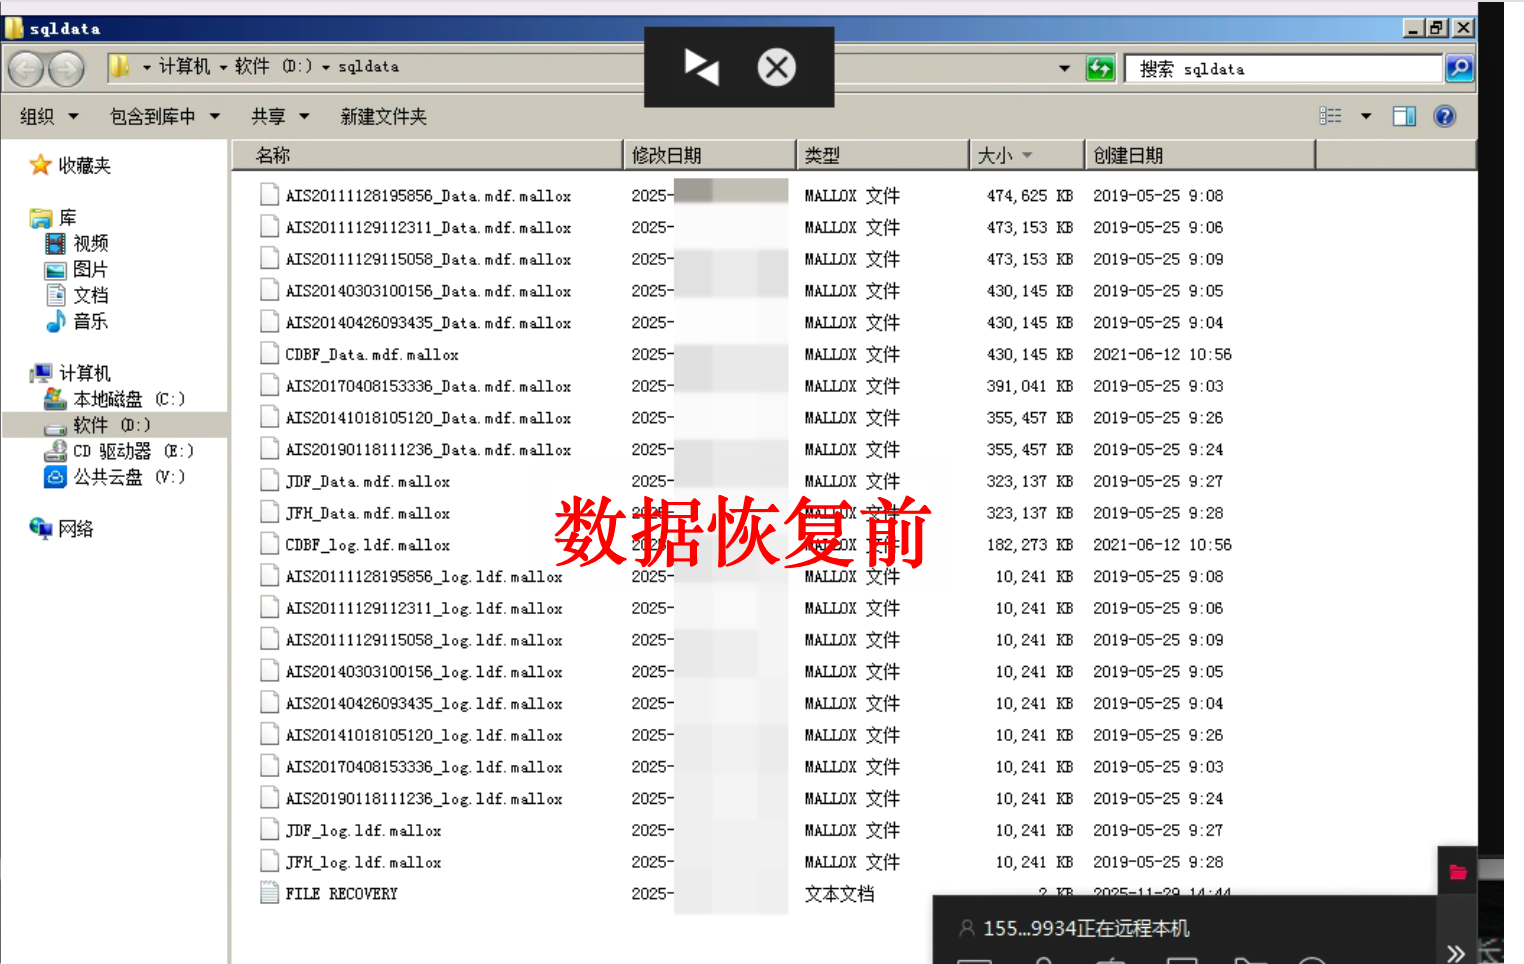Select Libraries (库) node in sidebar
The width and height of the screenshot is (1524, 964).
pyautogui.click(x=53, y=217)
